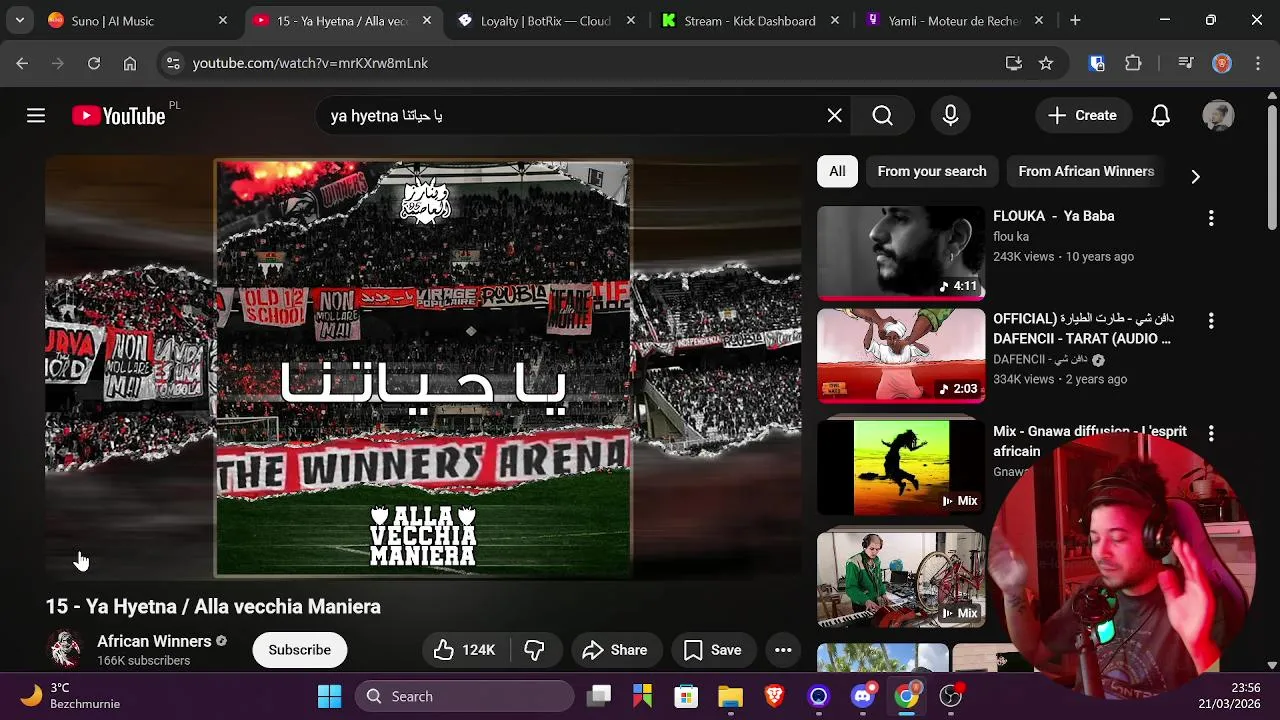Image resolution: width=1280 pixels, height=720 pixels.
Task: Bookmark this page with the star
Action: (1046, 63)
